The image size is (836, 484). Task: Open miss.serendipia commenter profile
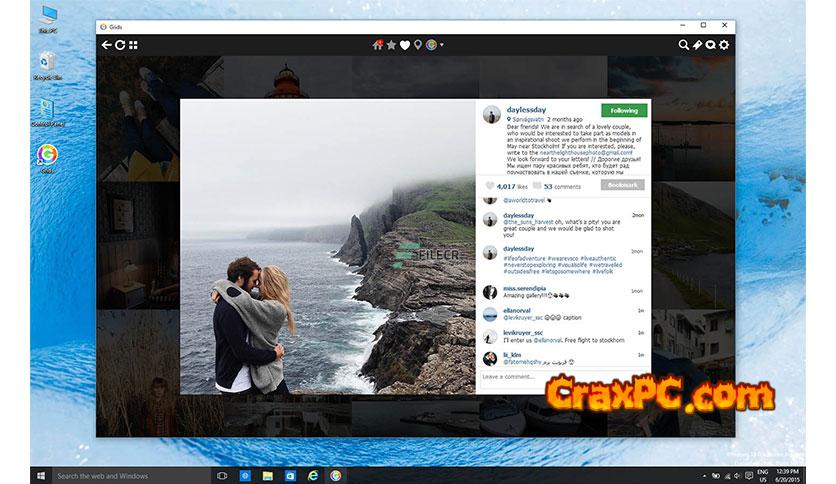point(525,288)
